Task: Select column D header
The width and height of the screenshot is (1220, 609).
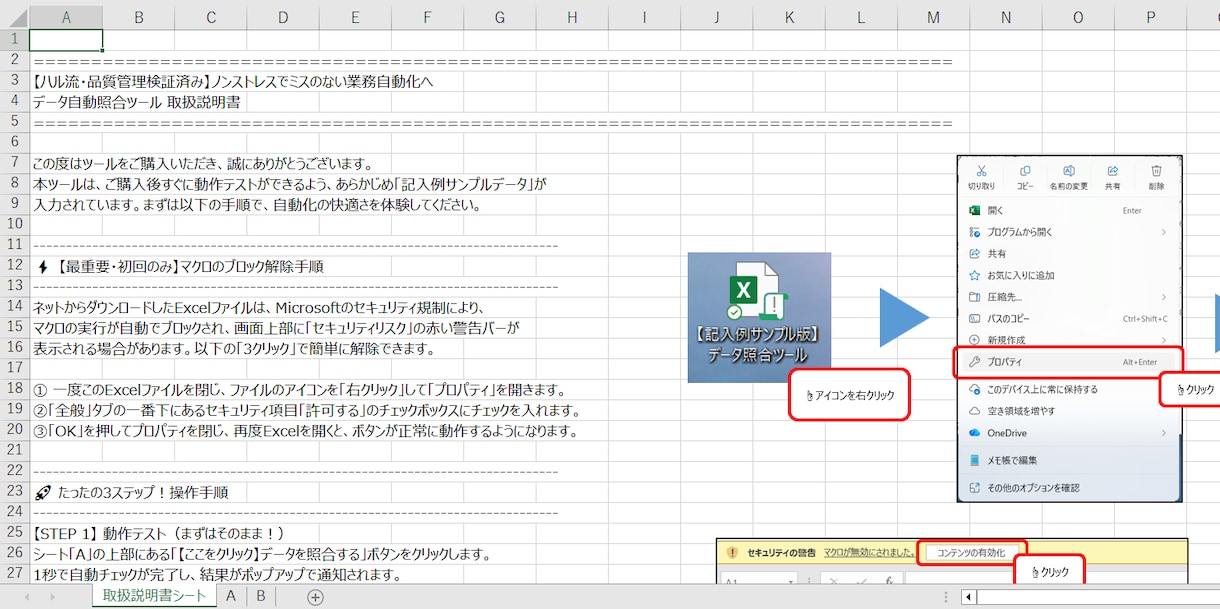Action: [283, 17]
